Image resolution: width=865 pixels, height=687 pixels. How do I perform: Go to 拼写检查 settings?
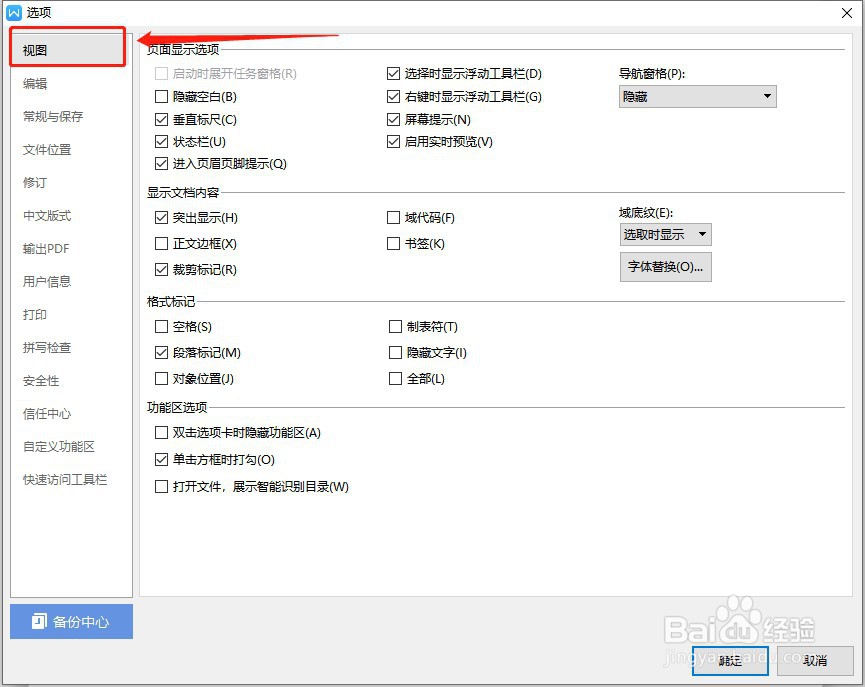(47, 348)
